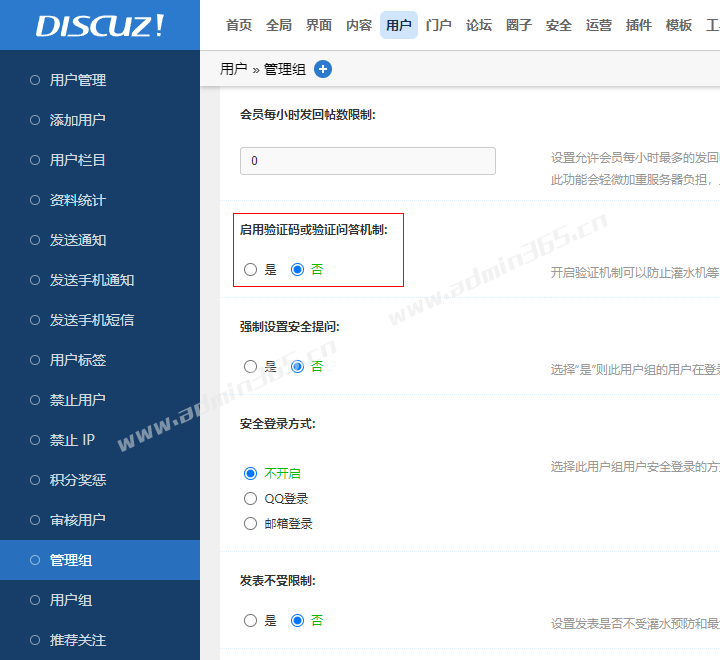Click 管理组 in the breadcrumb
Image resolution: width=720 pixels, height=660 pixels.
(285, 69)
